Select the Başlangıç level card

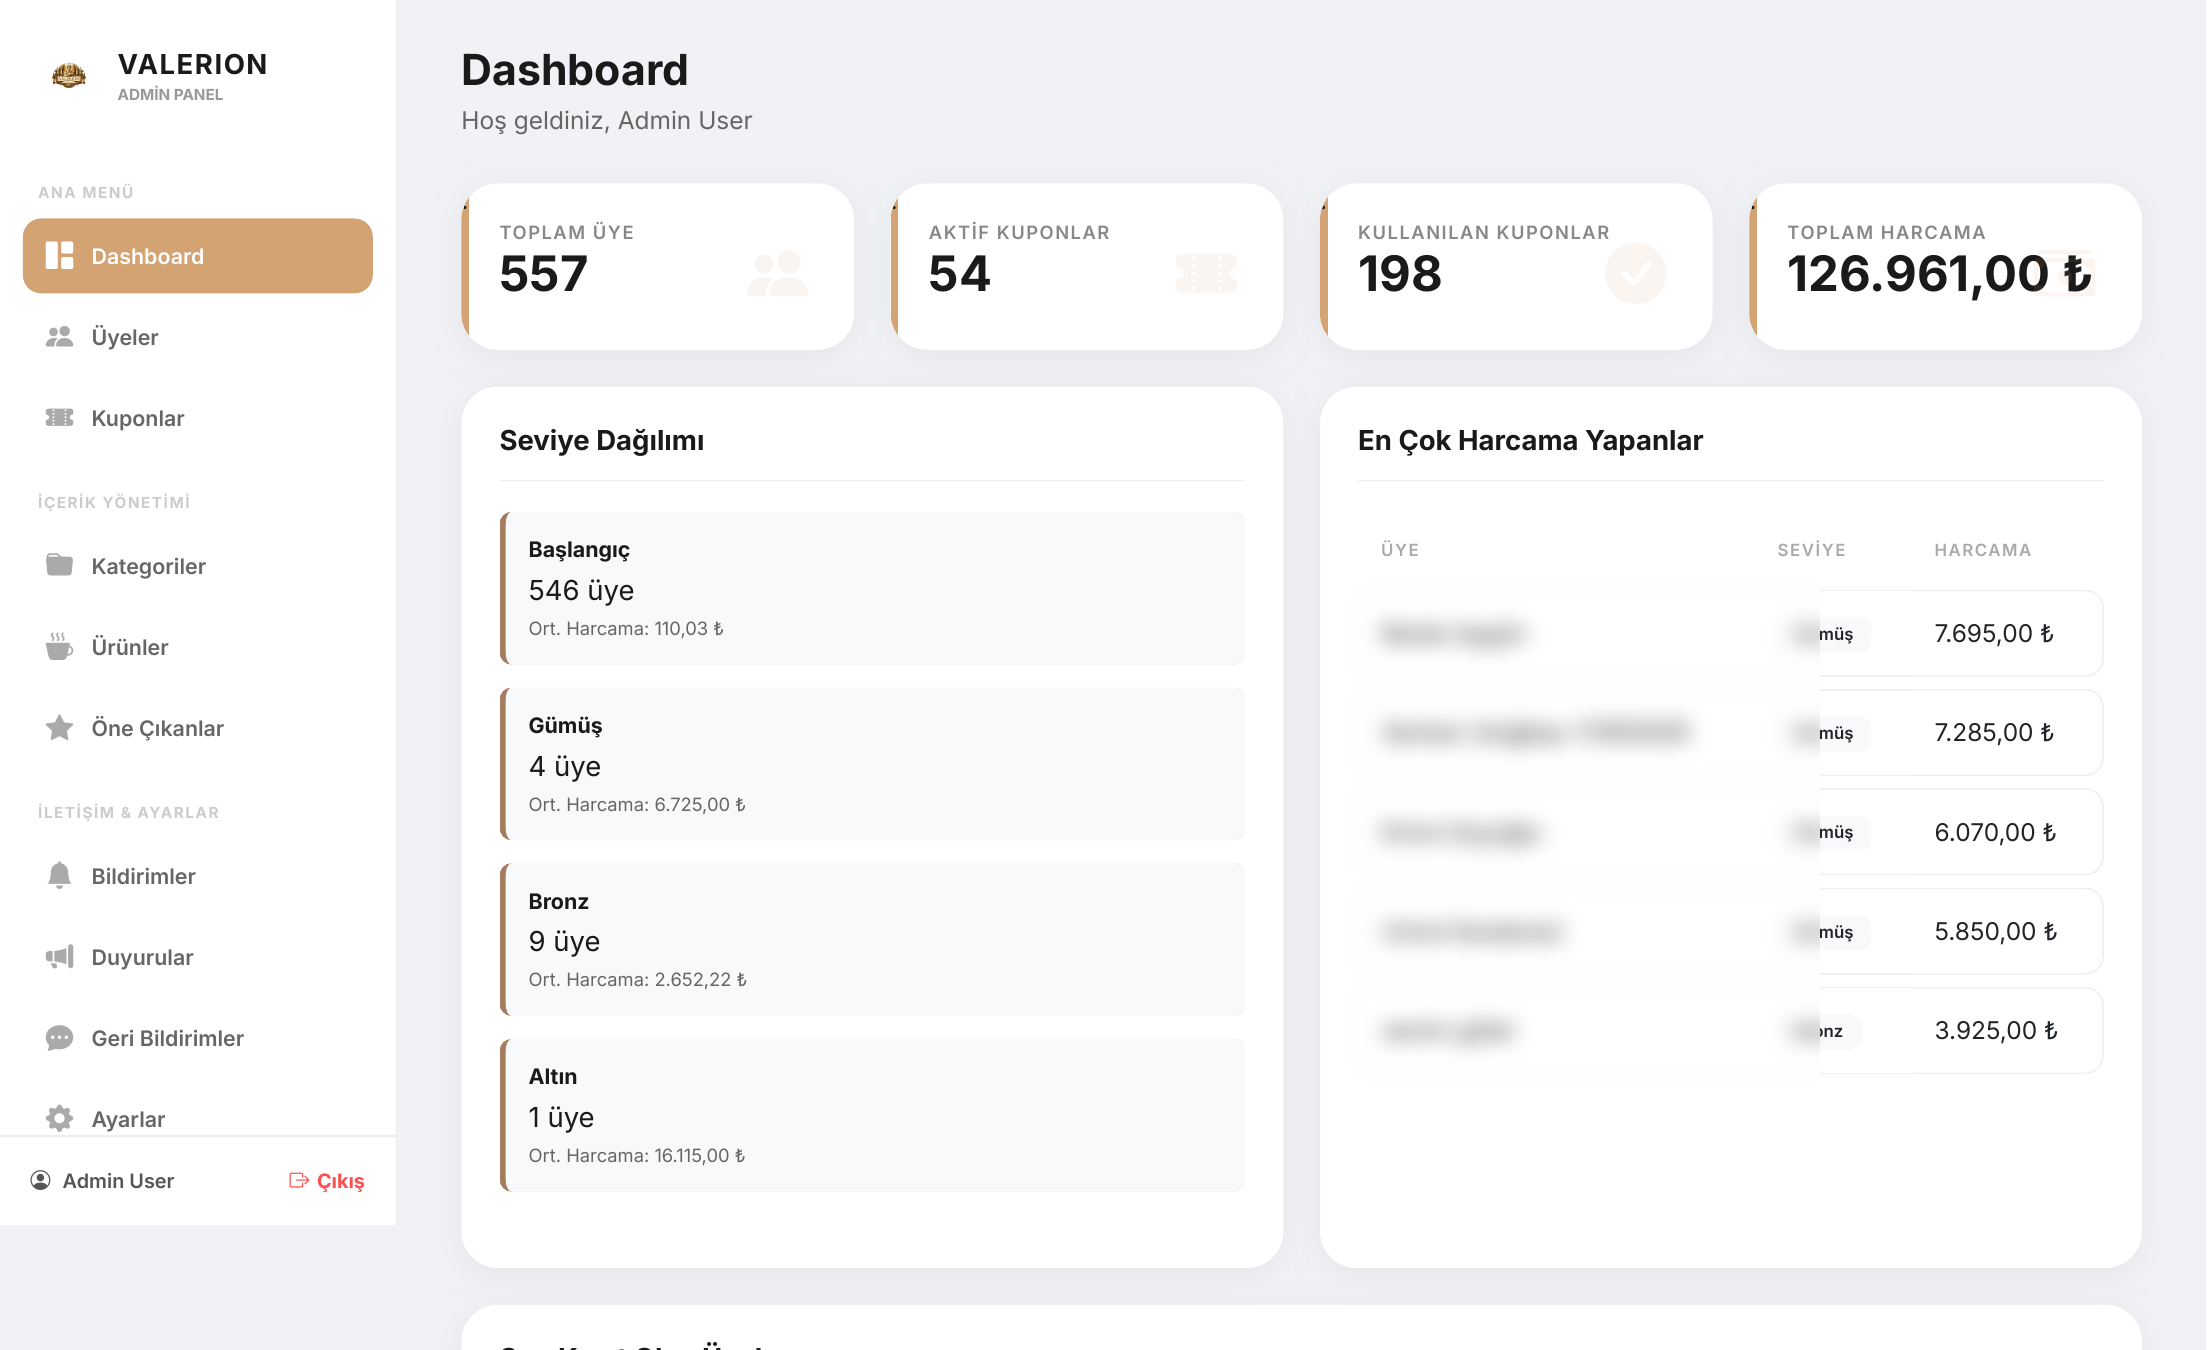[x=872, y=588]
